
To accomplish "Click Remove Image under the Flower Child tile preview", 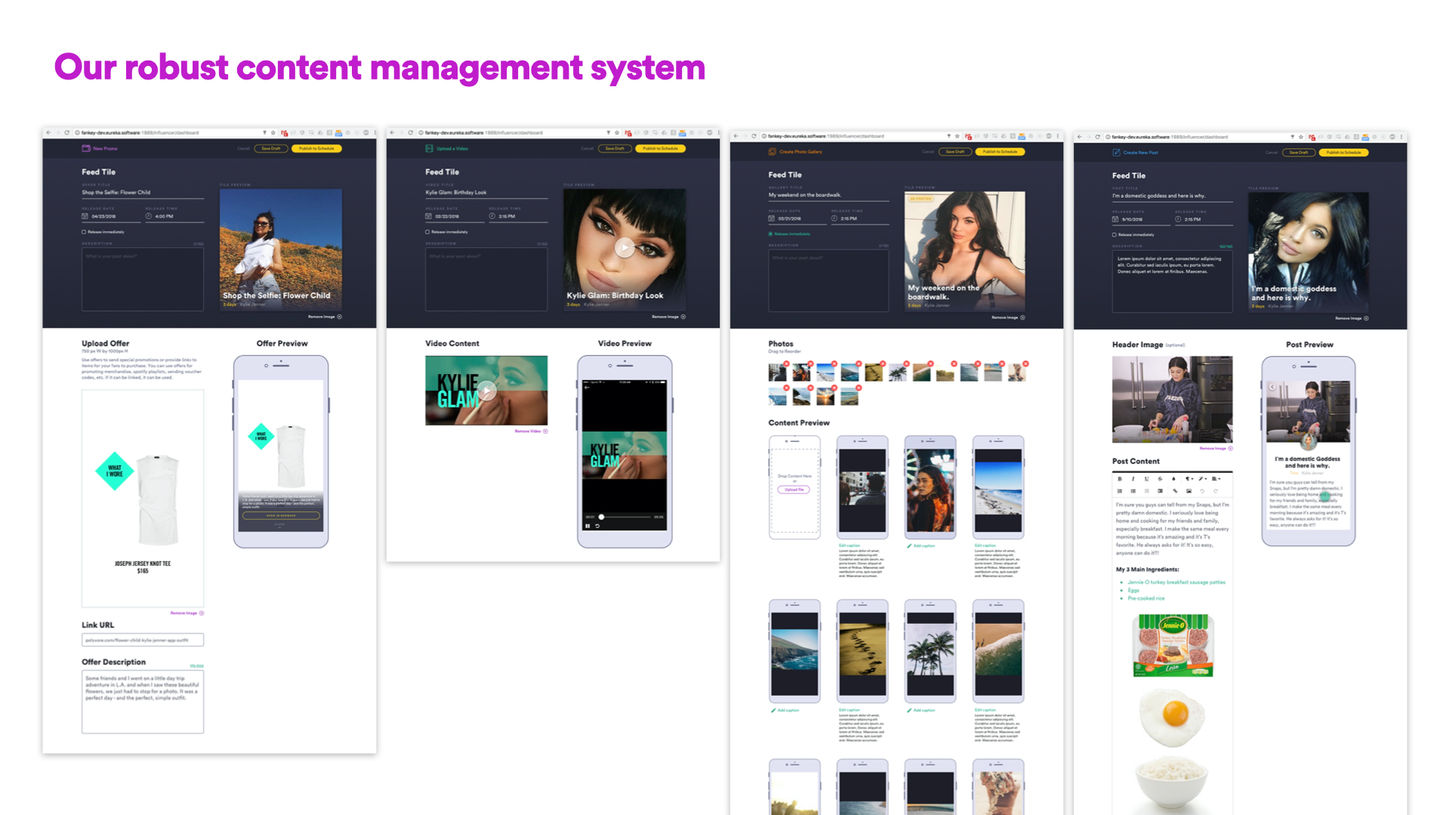I will point(325,316).
